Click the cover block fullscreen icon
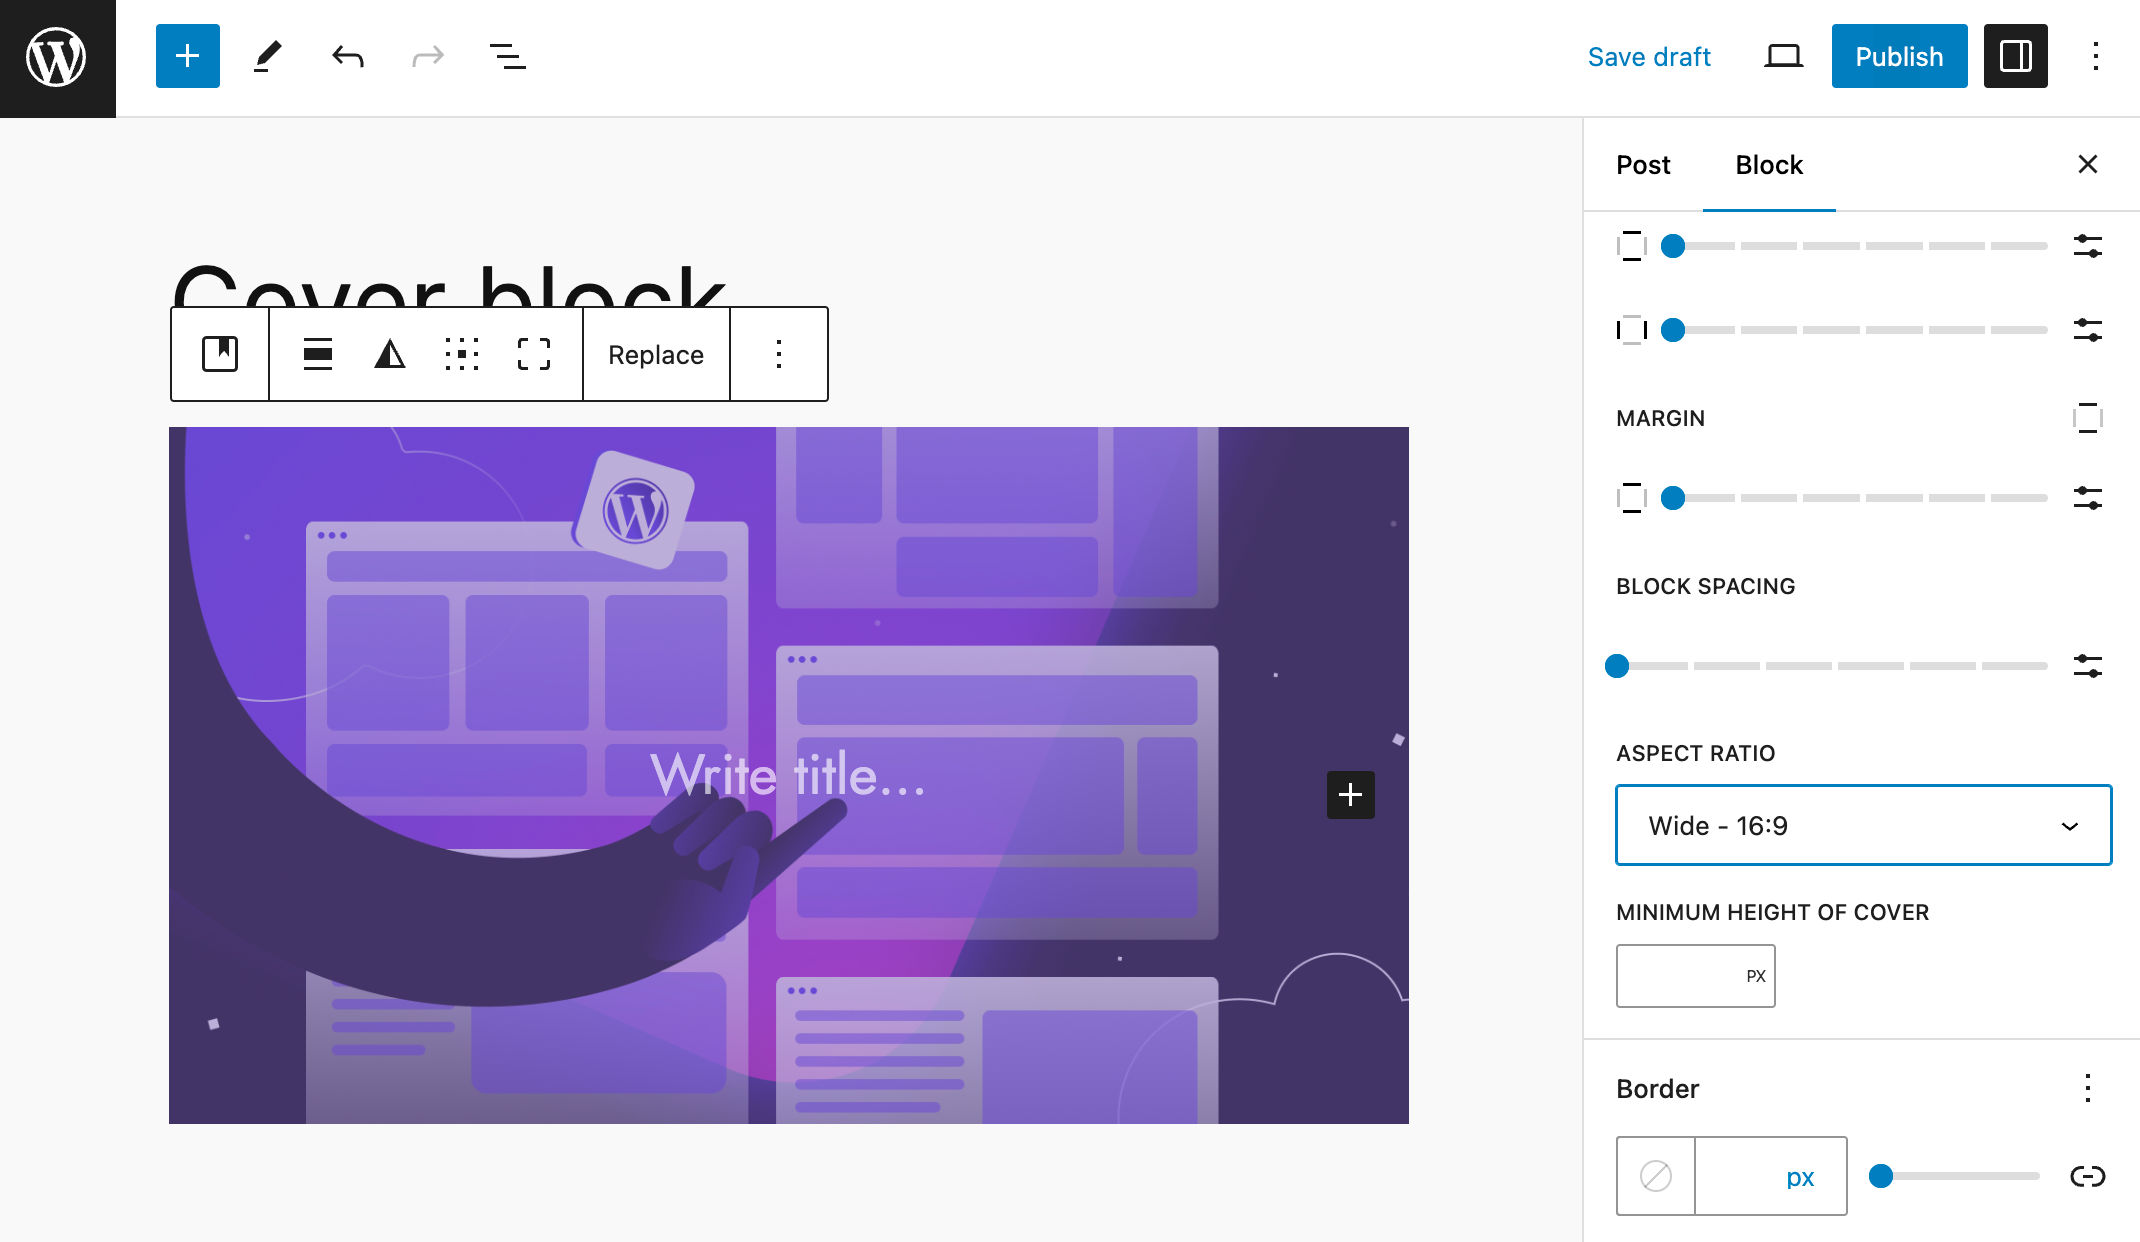Image resolution: width=2140 pixels, height=1242 pixels. (534, 353)
